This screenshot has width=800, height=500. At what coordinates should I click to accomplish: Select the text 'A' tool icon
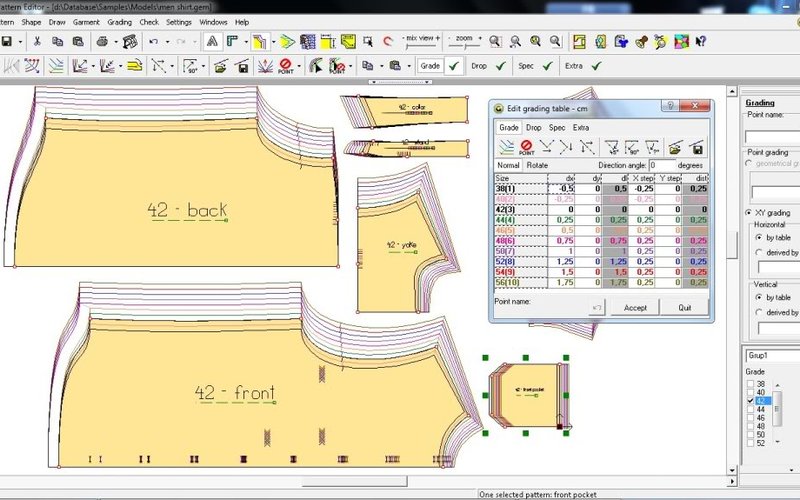pyautogui.click(x=212, y=42)
